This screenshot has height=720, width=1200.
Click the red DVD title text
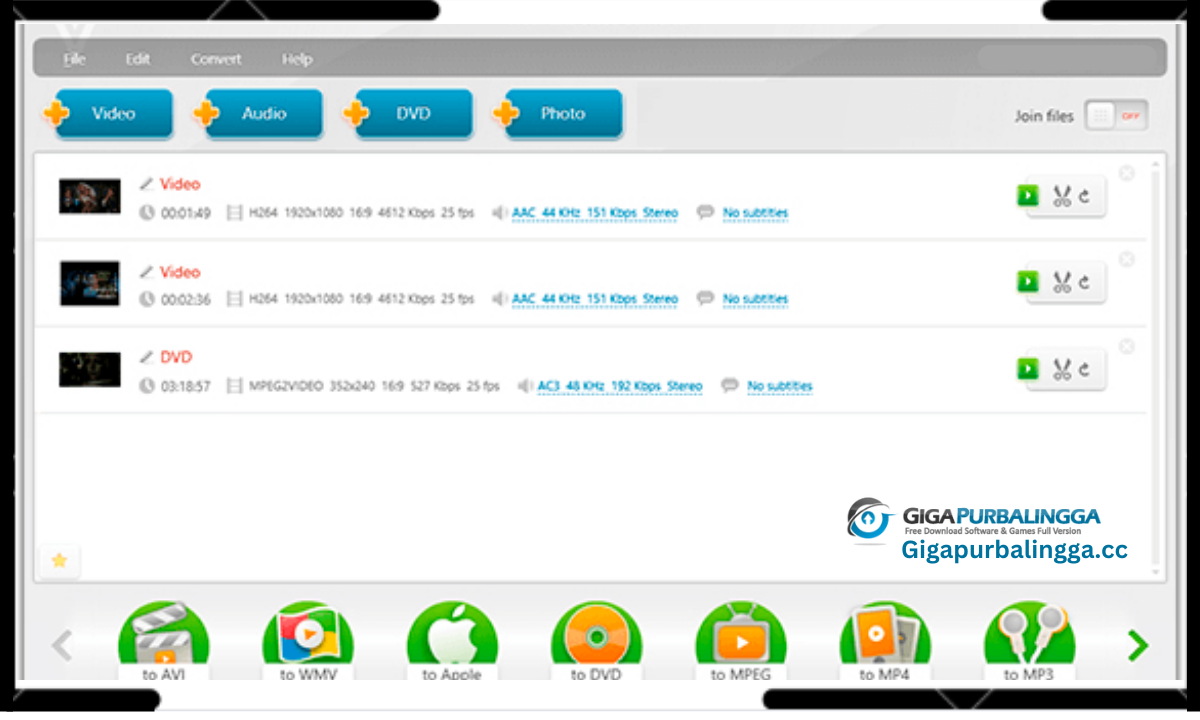point(176,357)
